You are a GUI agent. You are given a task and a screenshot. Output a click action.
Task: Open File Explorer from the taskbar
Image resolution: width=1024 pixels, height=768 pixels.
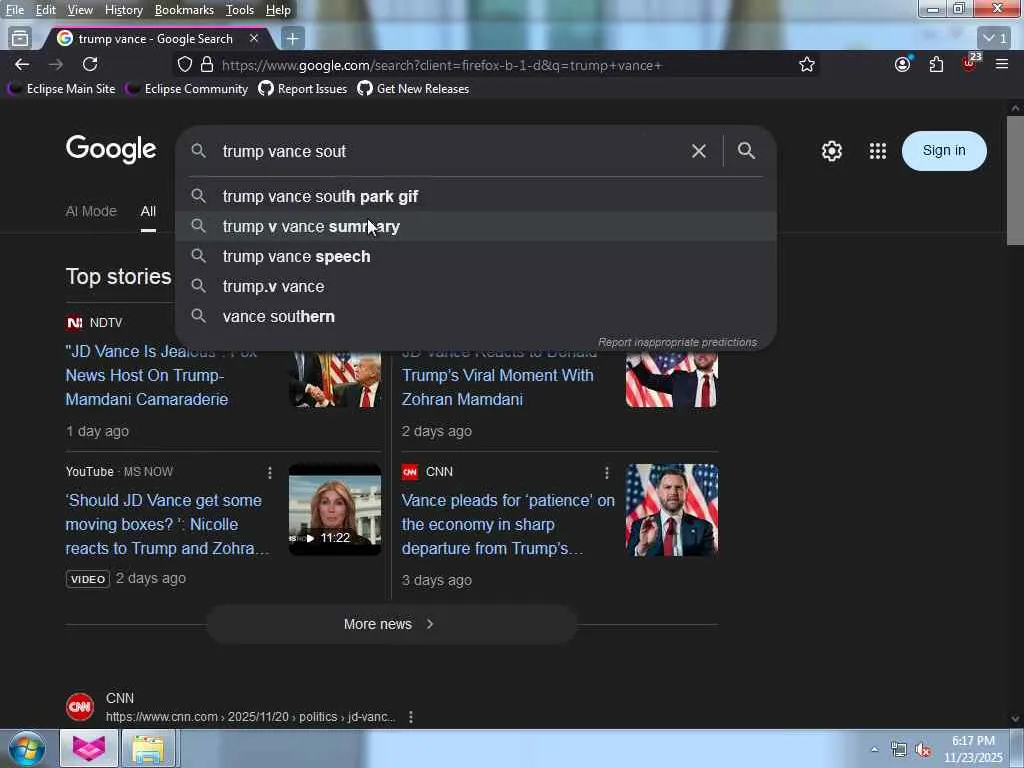[x=148, y=748]
